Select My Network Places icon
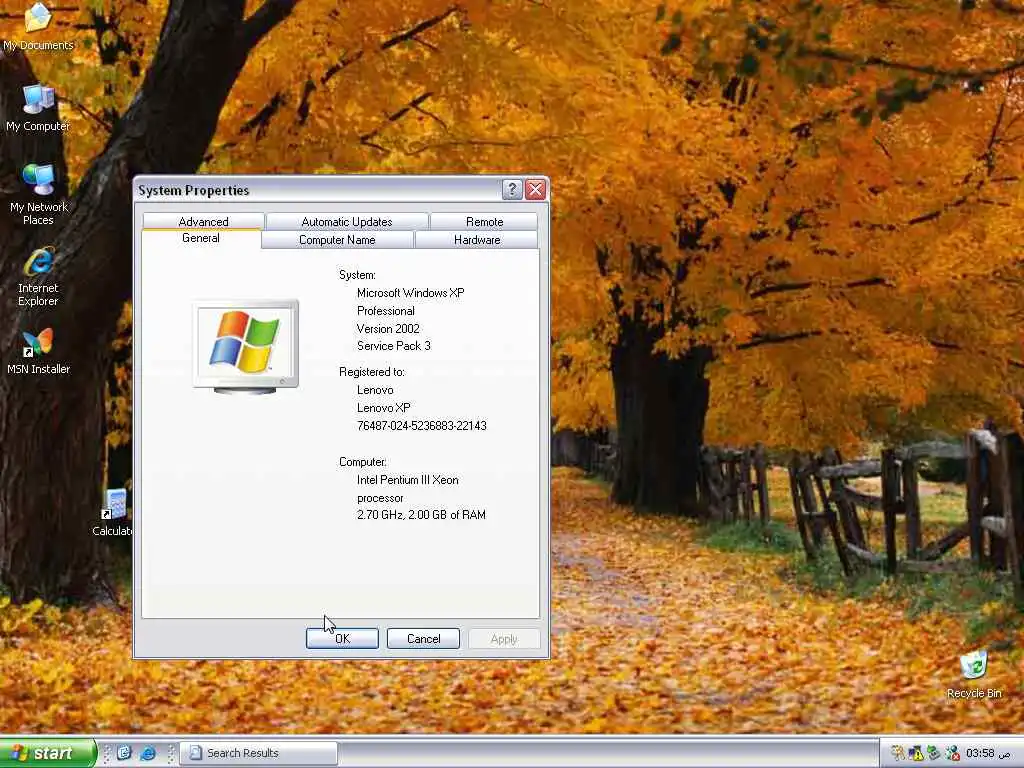This screenshot has width=1024, height=768. click(39, 195)
